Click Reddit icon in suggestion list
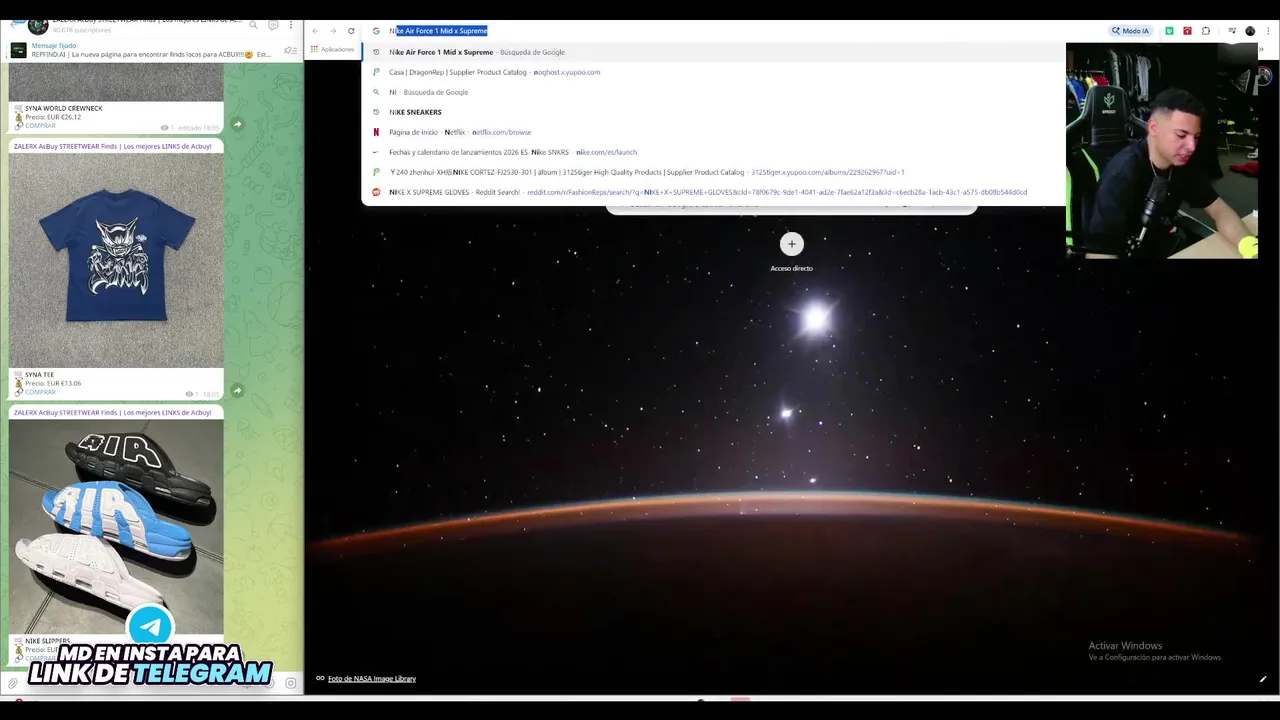 pyautogui.click(x=376, y=192)
